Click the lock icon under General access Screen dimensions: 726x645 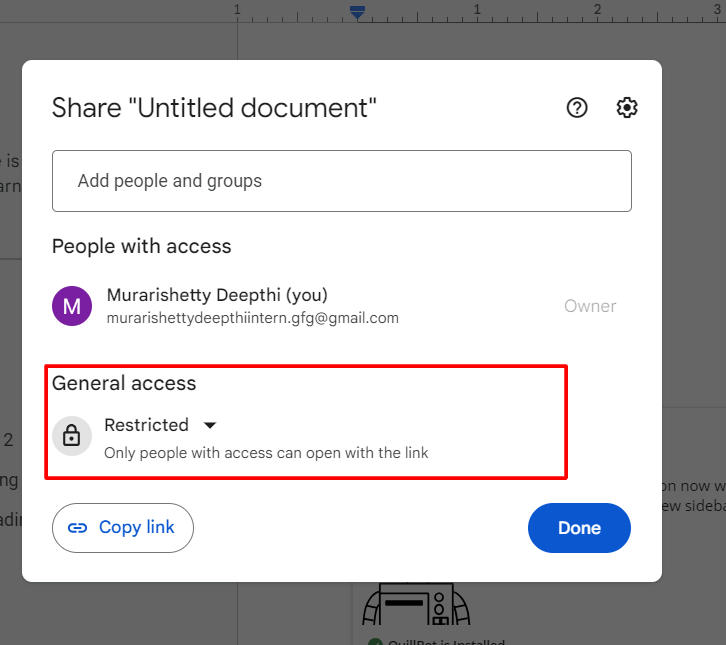(72, 436)
